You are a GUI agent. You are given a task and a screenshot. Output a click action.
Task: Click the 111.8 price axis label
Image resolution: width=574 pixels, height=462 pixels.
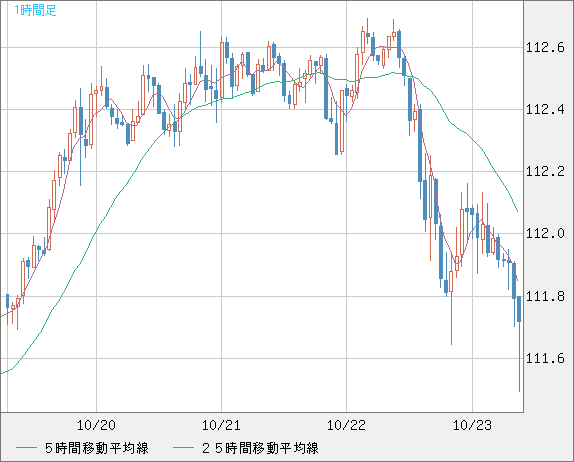[x=545, y=296]
